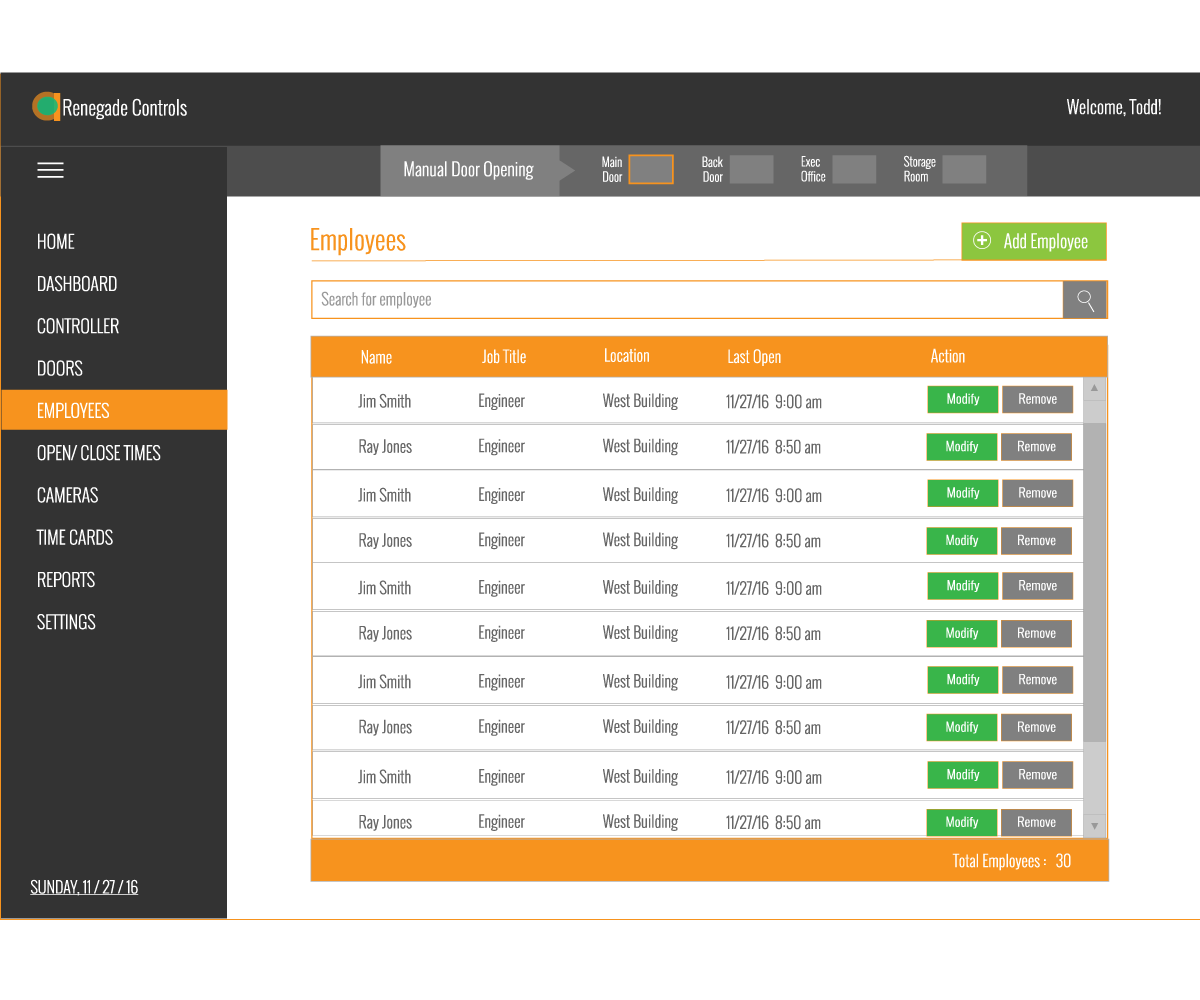This screenshot has width=1200, height=1000.
Task: Click the search magnifying glass icon
Action: tap(1084, 299)
